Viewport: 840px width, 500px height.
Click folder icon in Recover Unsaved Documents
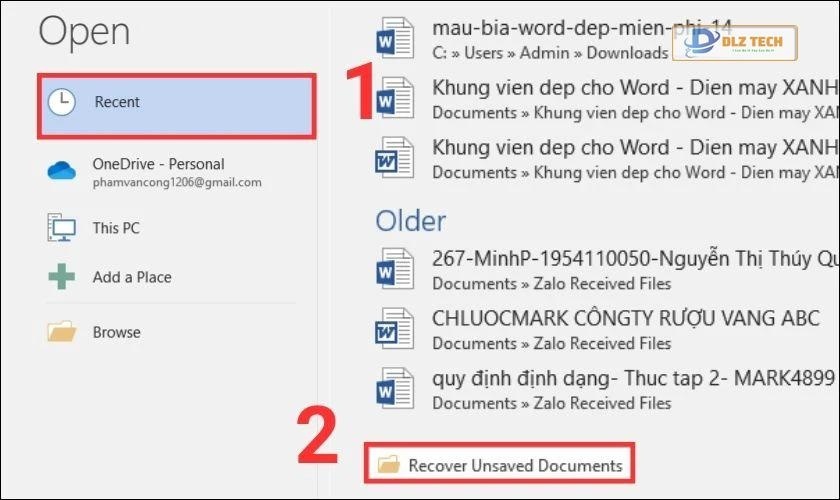point(388,464)
